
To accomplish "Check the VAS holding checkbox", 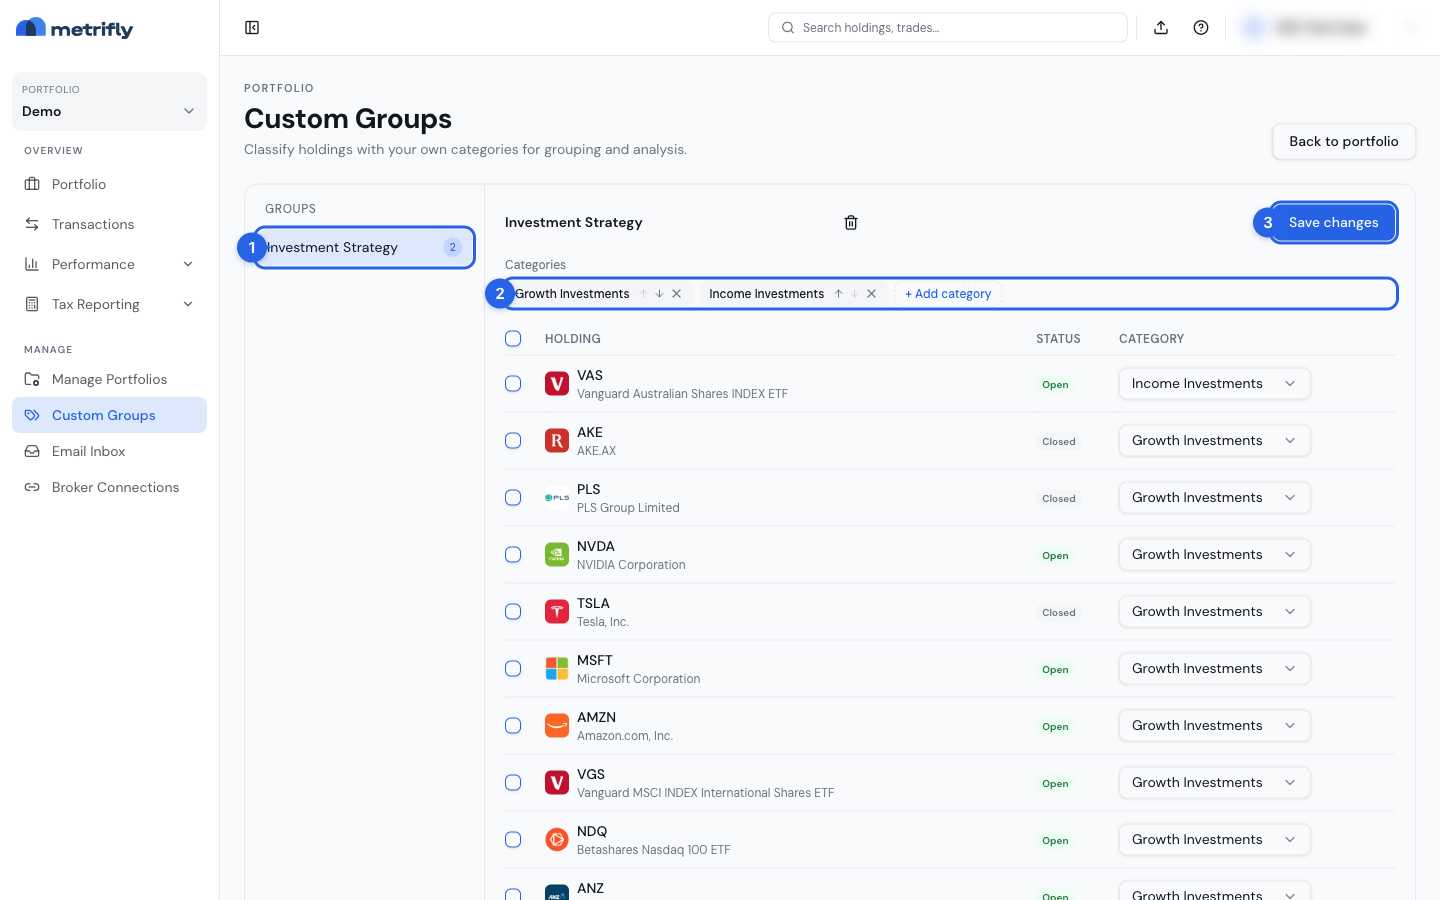I will coord(513,384).
